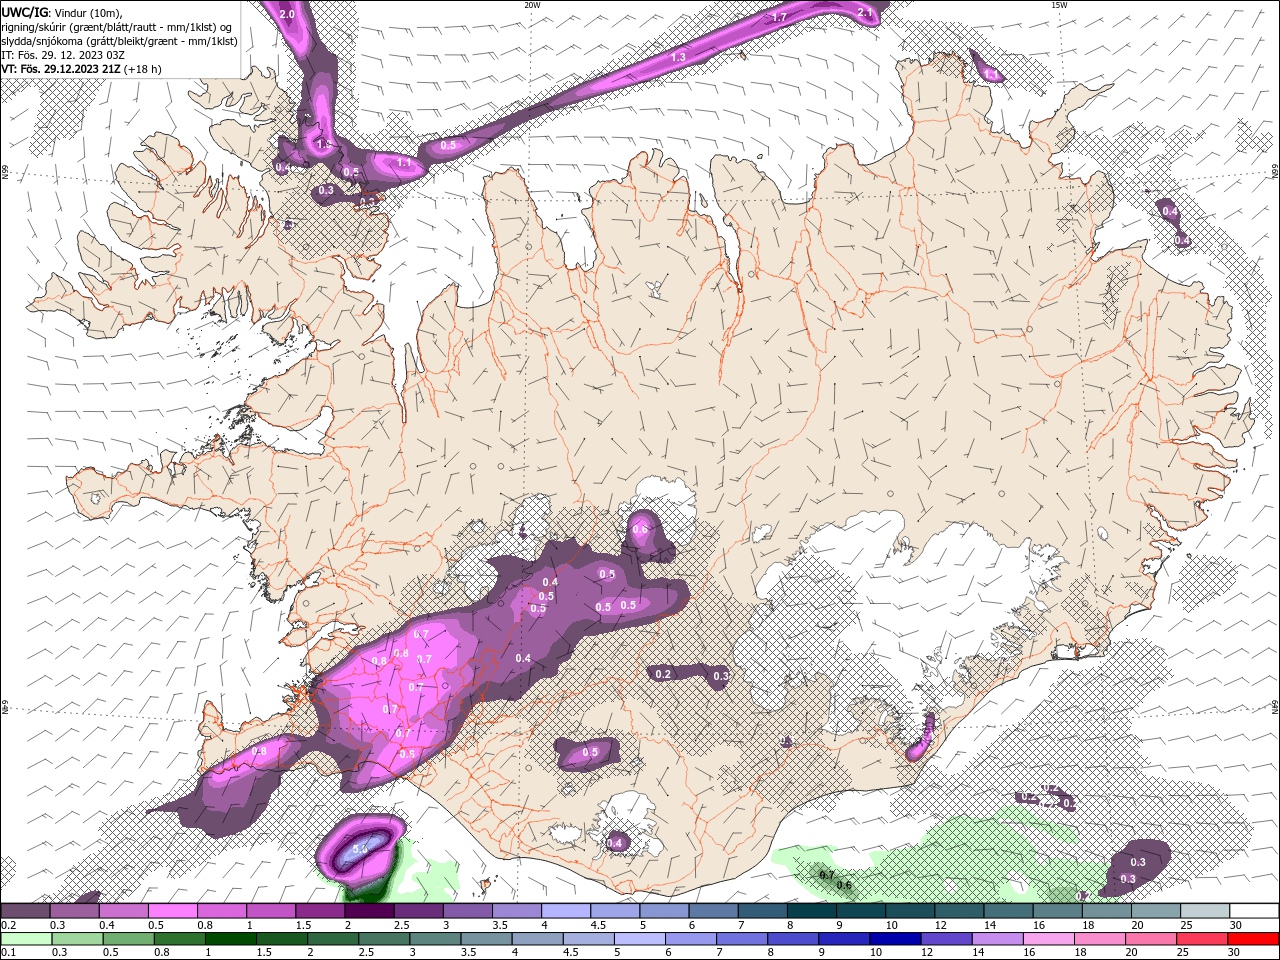
Task: Click the 'VT: Fös. 29.12.2023 21Z (+18 h)' line
Action: [x=81, y=69]
